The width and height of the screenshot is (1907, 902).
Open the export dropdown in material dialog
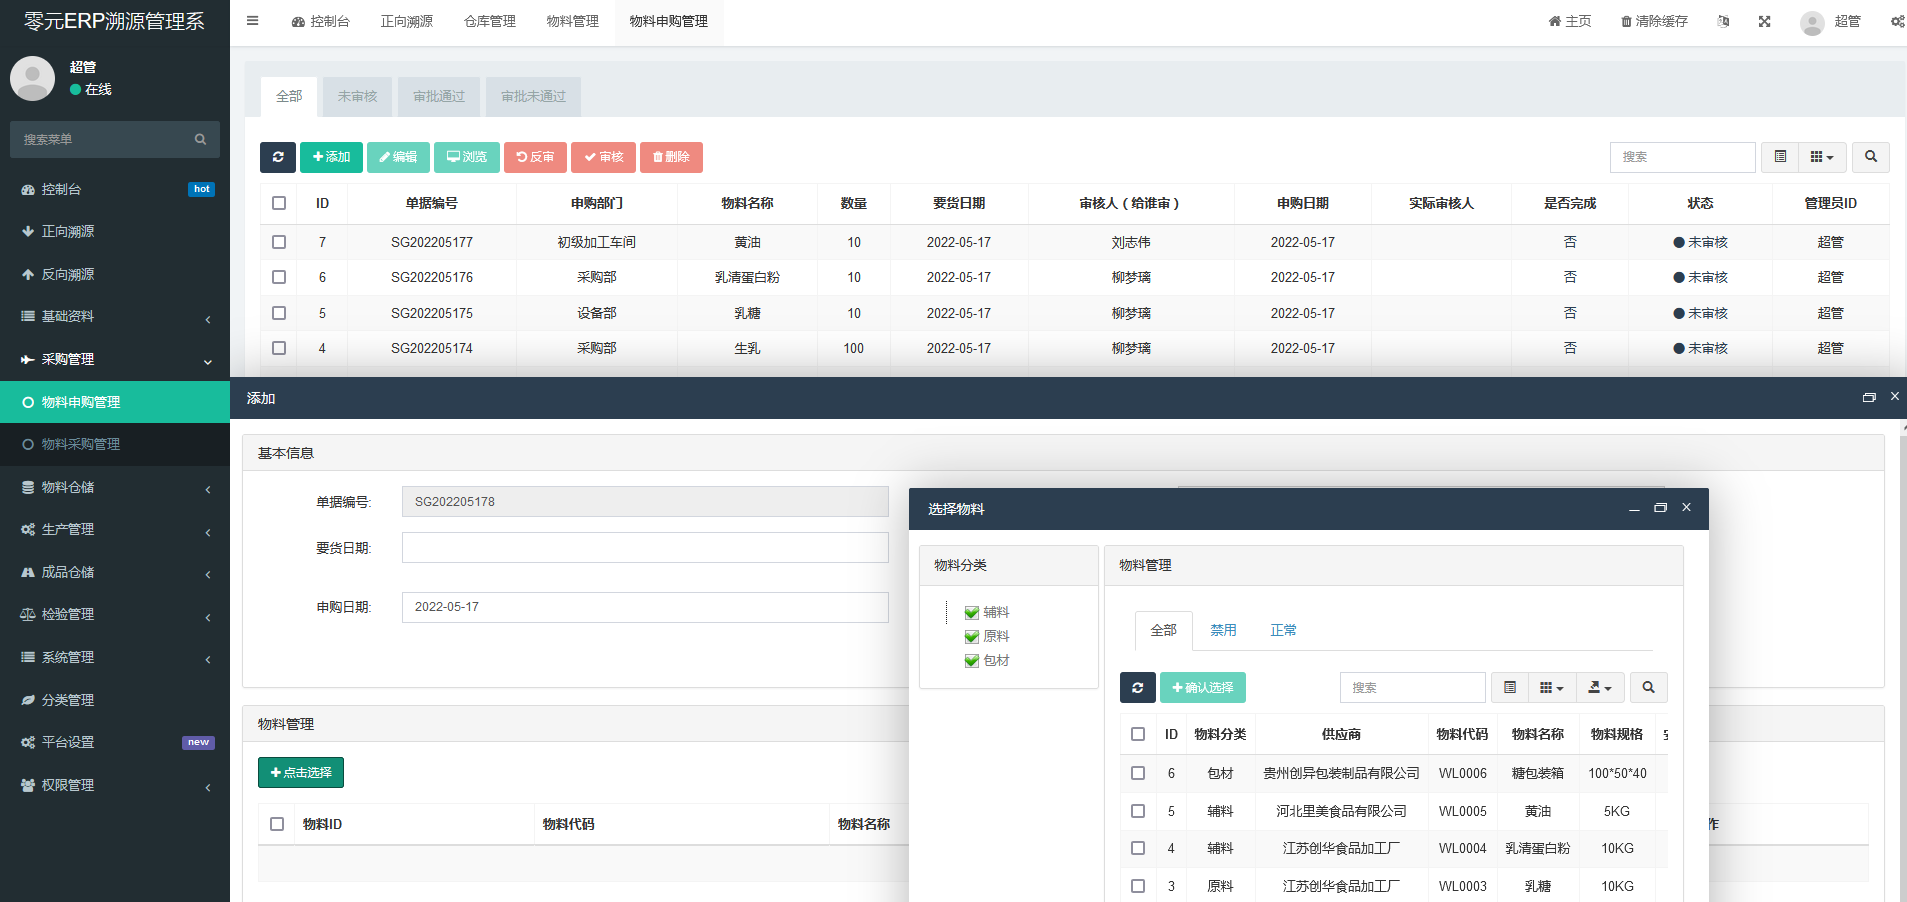[1600, 688]
